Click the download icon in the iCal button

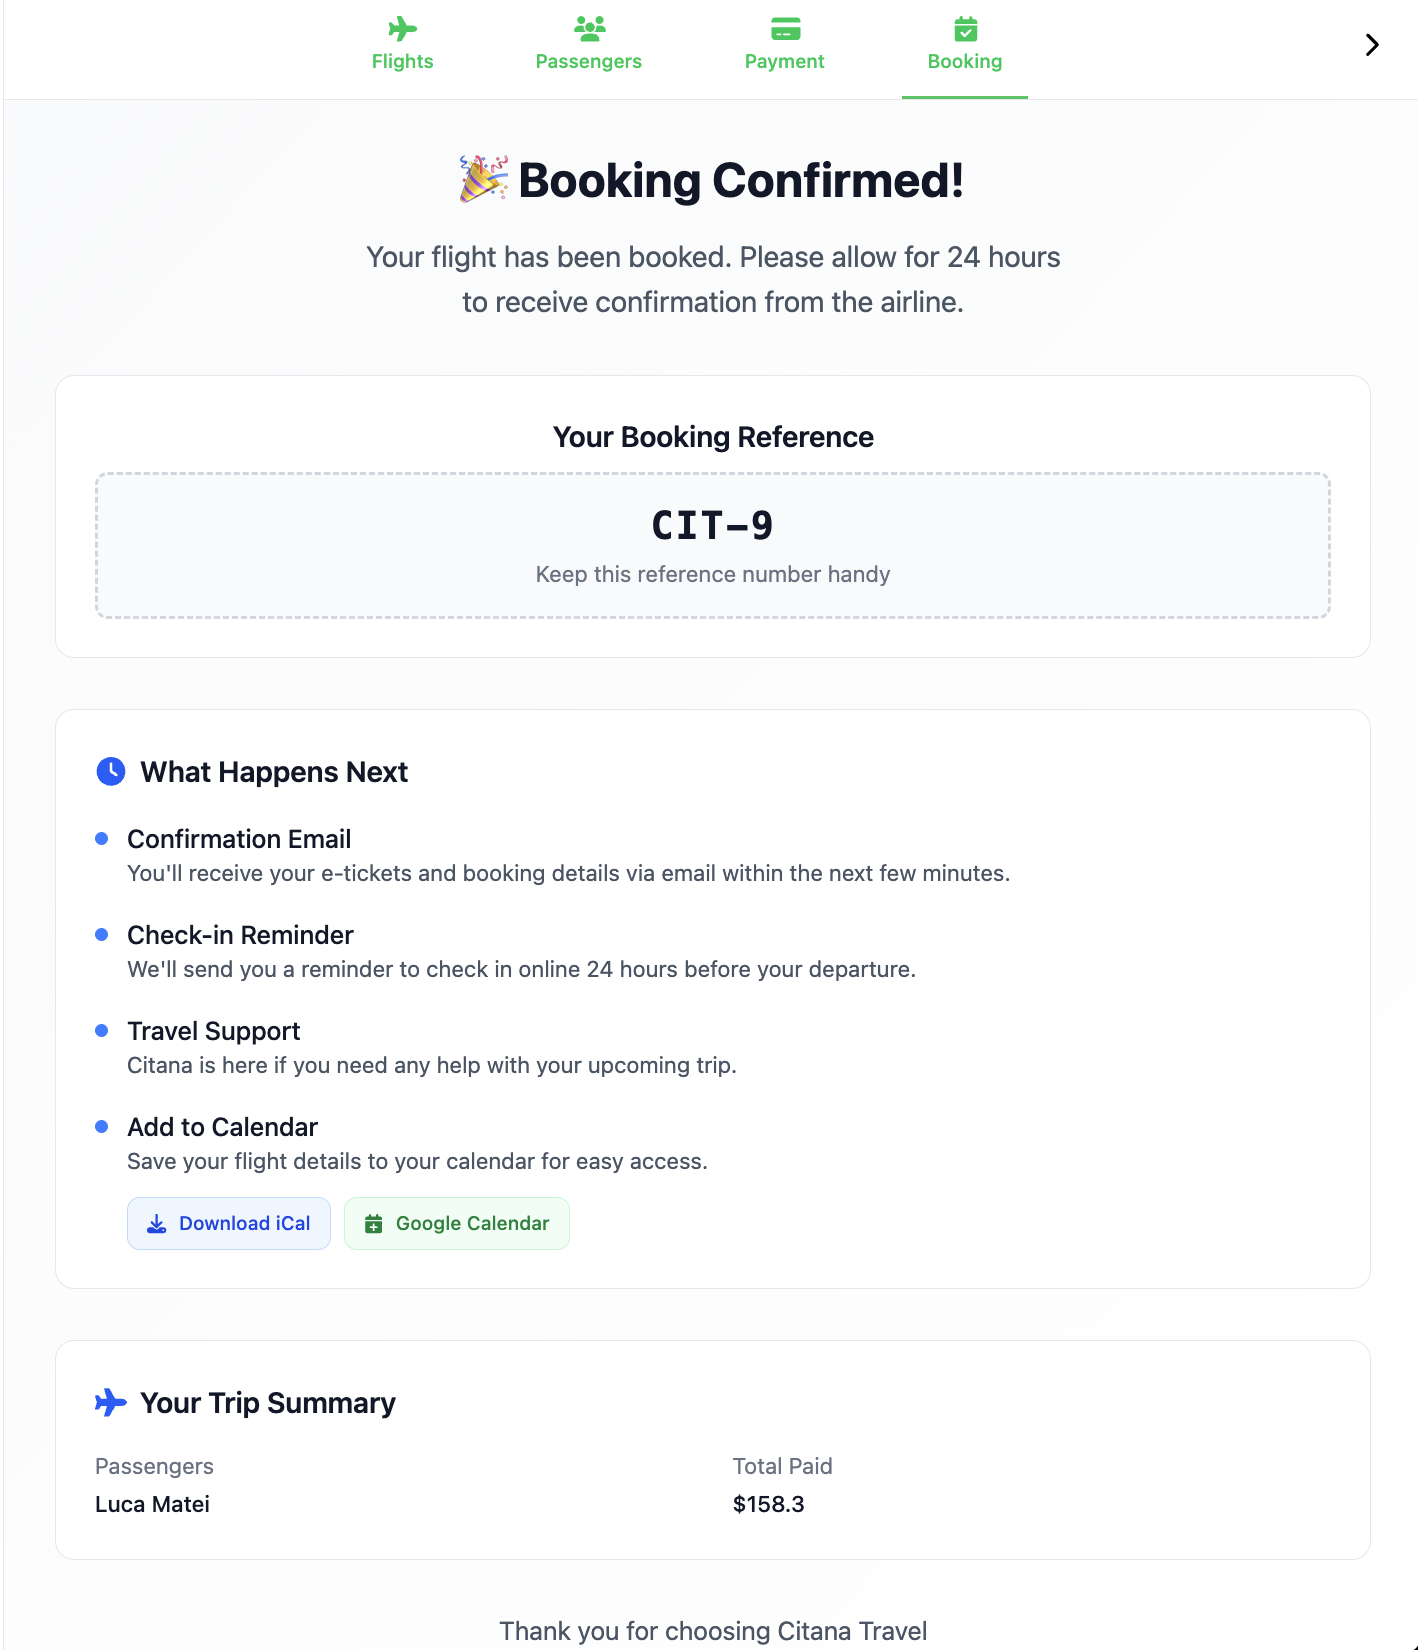coord(157,1224)
